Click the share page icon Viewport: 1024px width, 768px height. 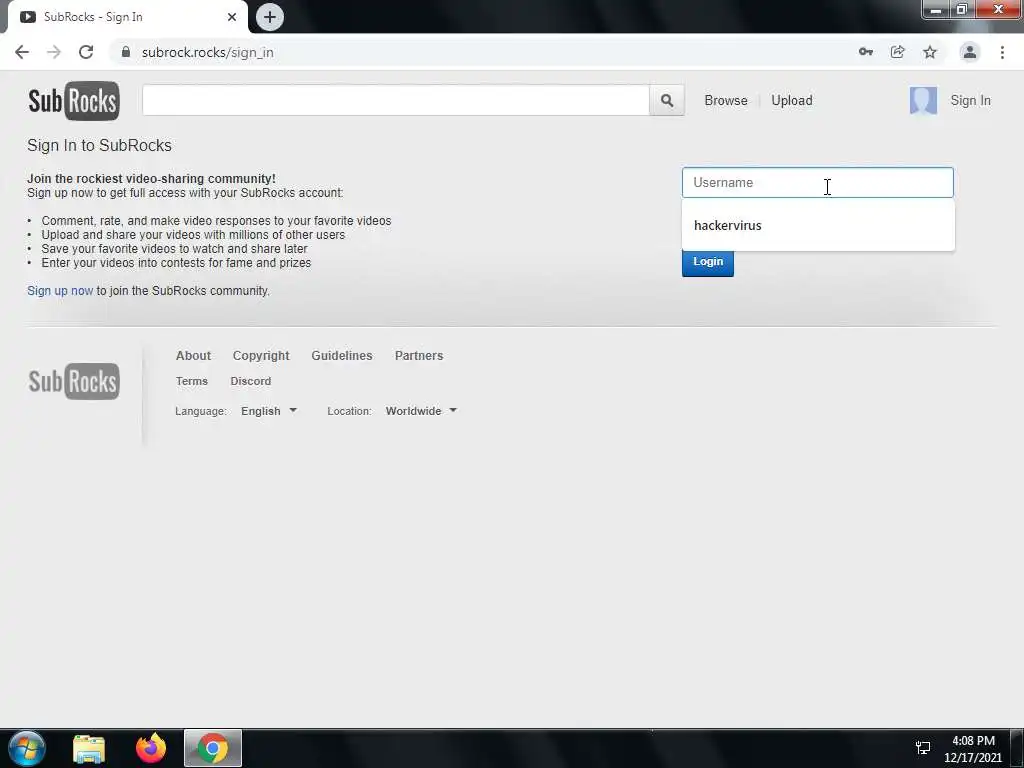pyautogui.click(x=898, y=52)
